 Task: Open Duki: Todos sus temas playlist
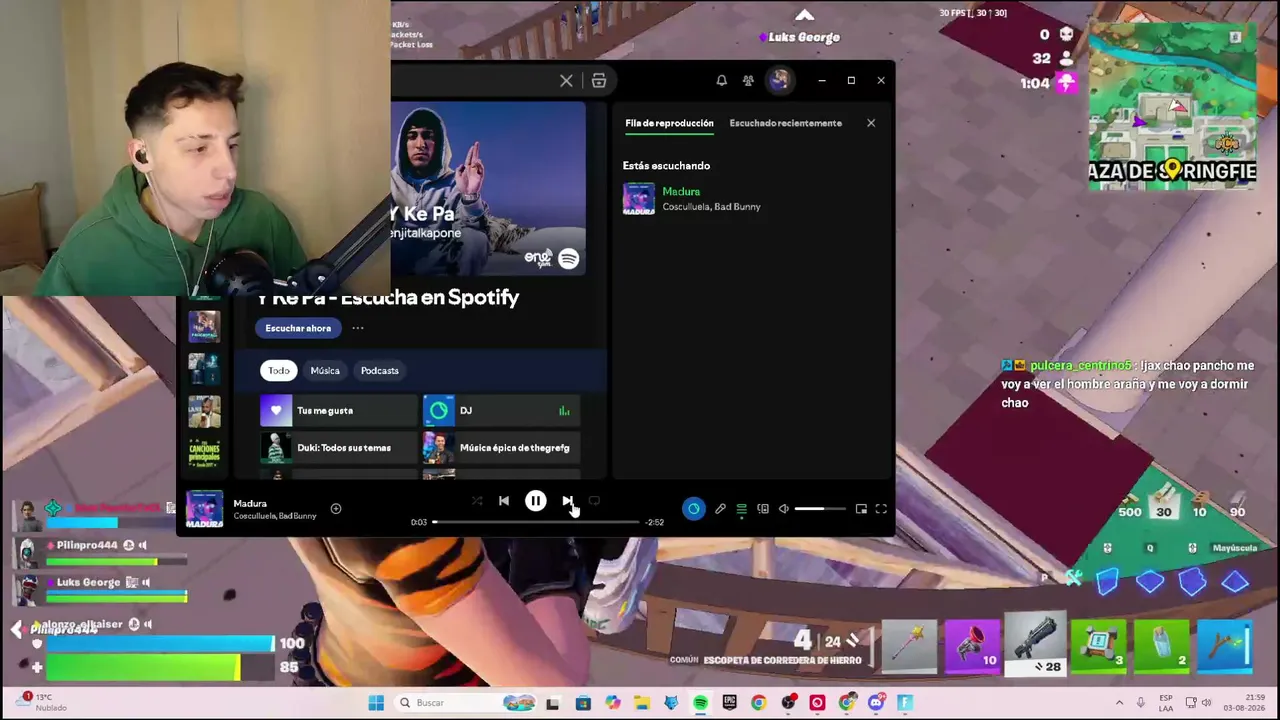click(338, 448)
